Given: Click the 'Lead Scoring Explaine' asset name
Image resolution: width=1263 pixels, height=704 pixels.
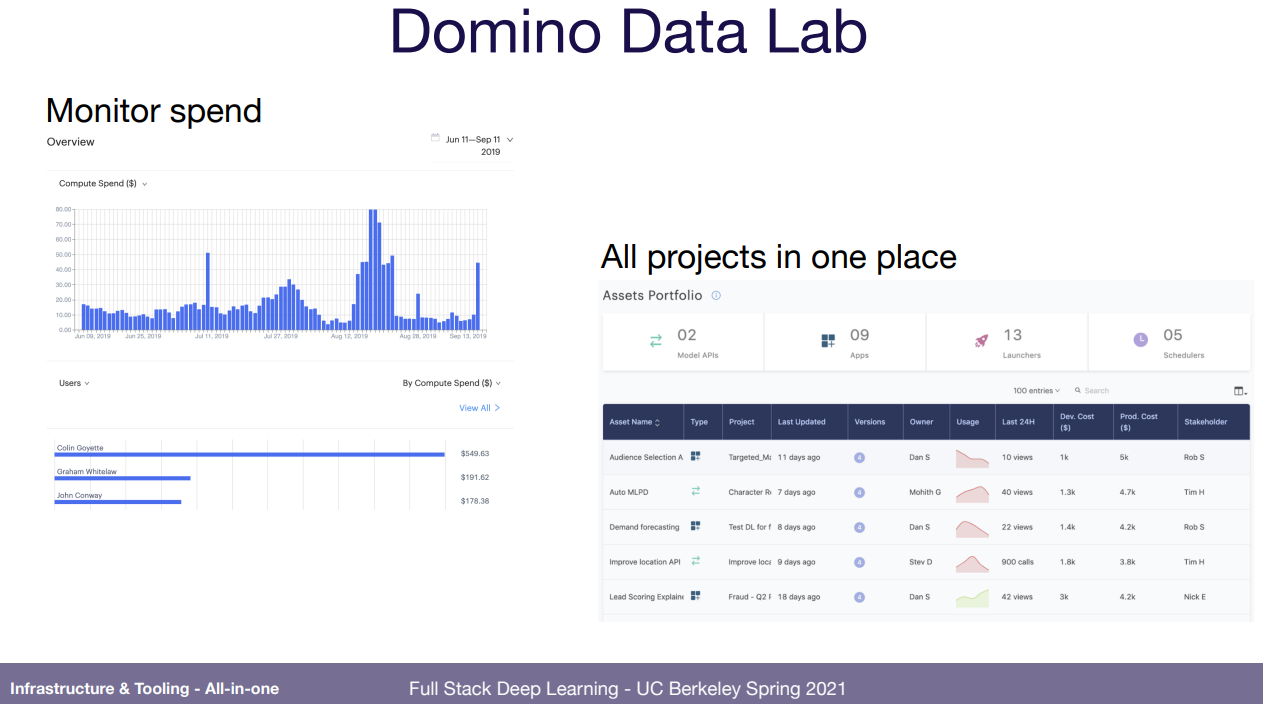Looking at the screenshot, I should [646, 597].
